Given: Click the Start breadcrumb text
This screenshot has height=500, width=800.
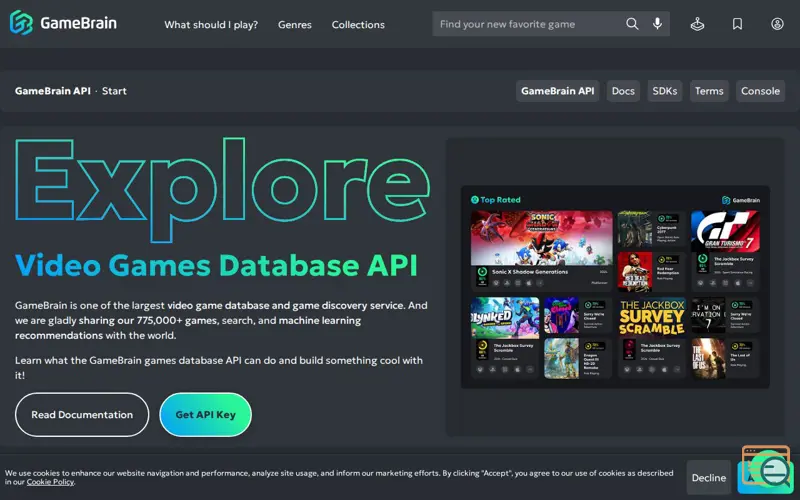Looking at the screenshot, I should [114, 91].
